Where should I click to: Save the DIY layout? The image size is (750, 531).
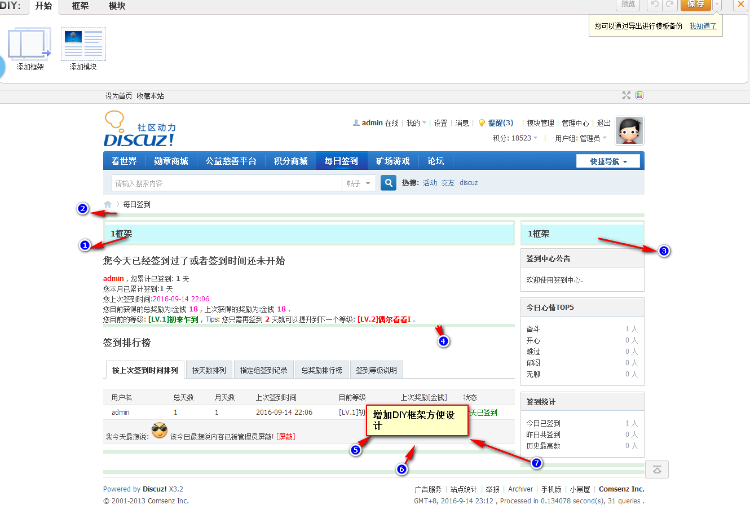click(696, 4)
